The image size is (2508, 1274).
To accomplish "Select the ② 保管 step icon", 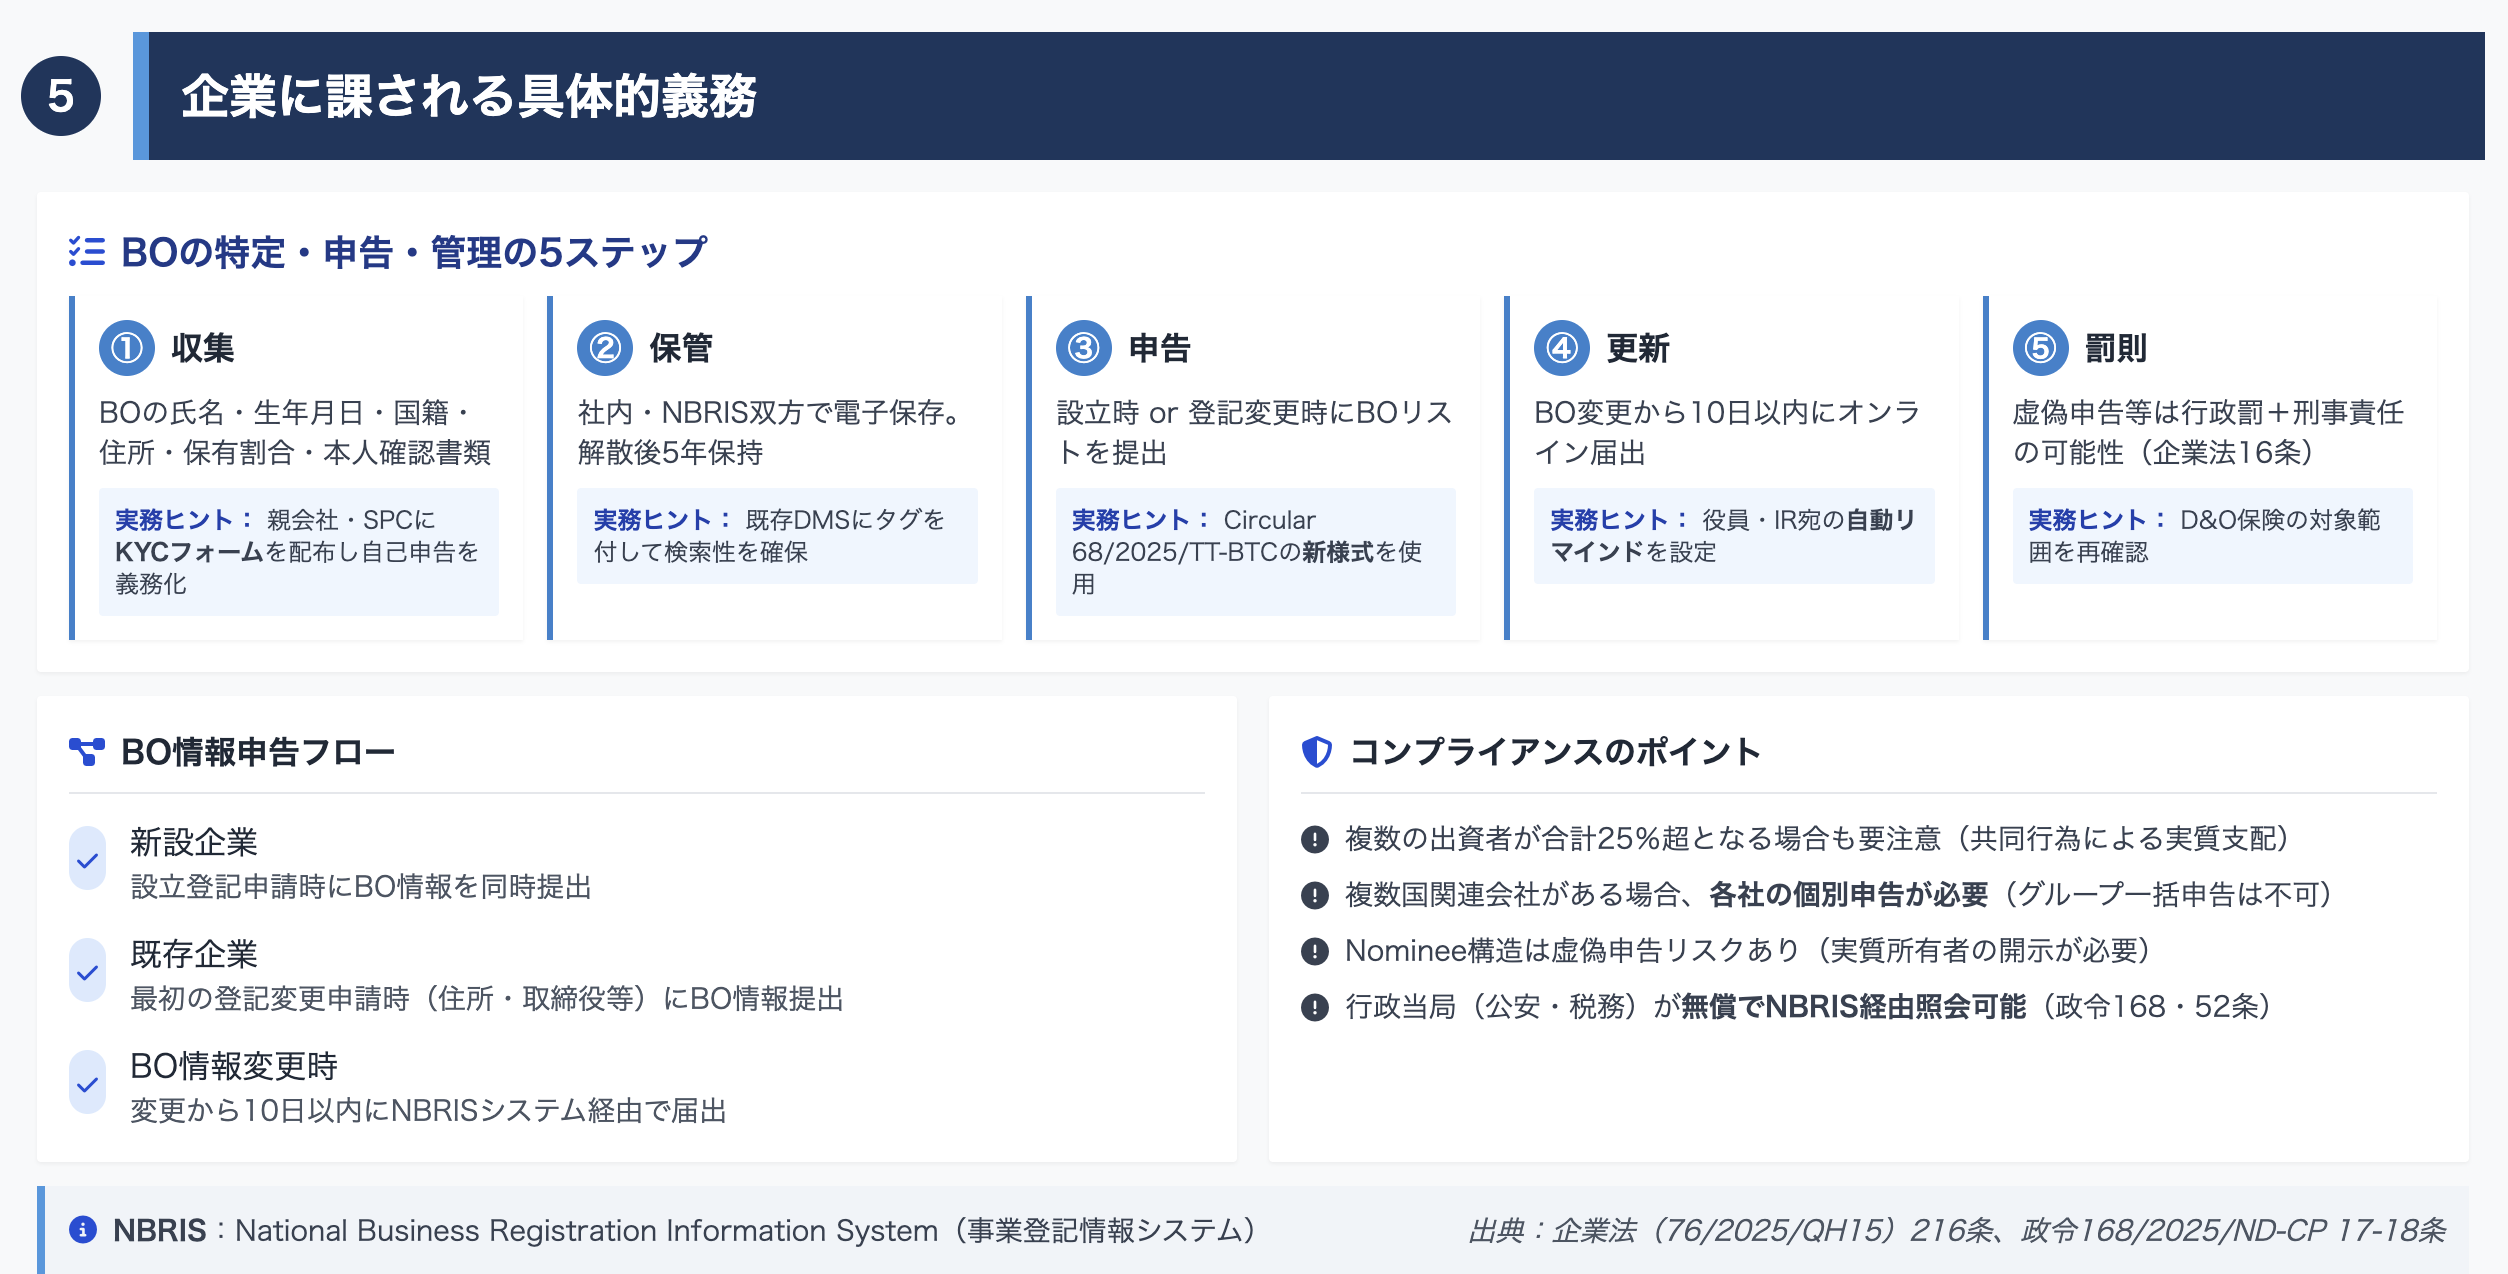I will point(605,348).
